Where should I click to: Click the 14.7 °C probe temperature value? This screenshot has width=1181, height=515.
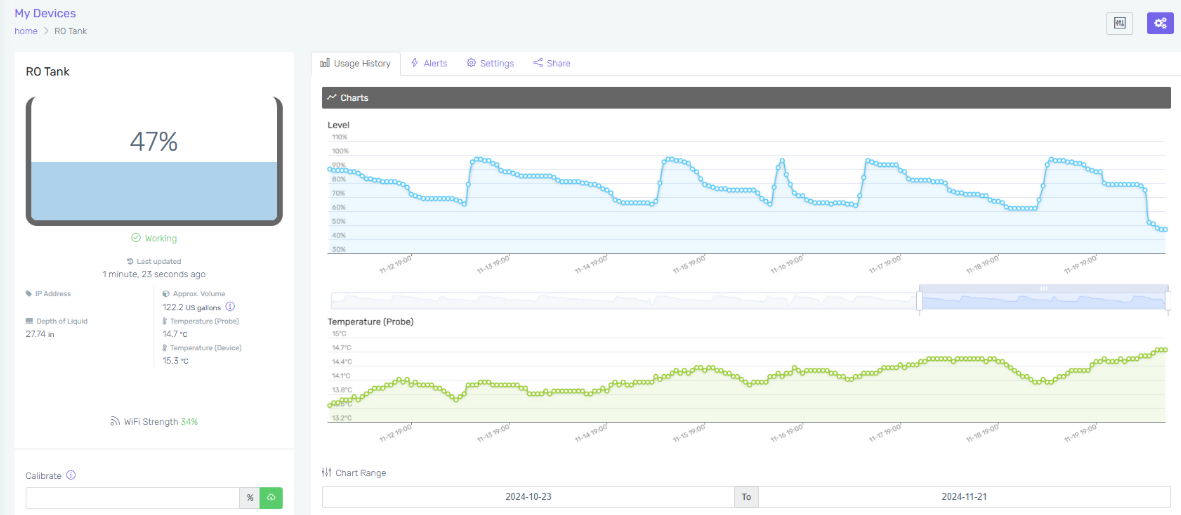coord(175,334)
